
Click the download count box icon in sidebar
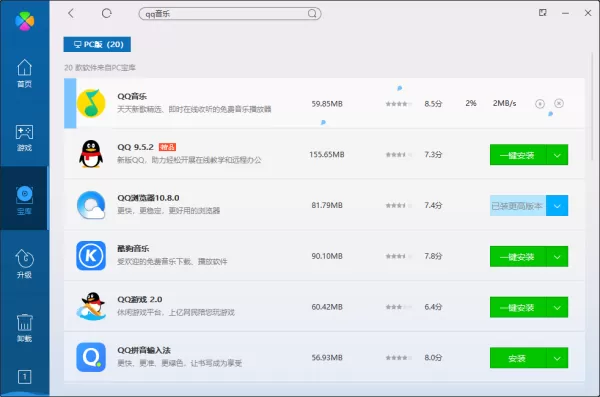tap(24, 377)
